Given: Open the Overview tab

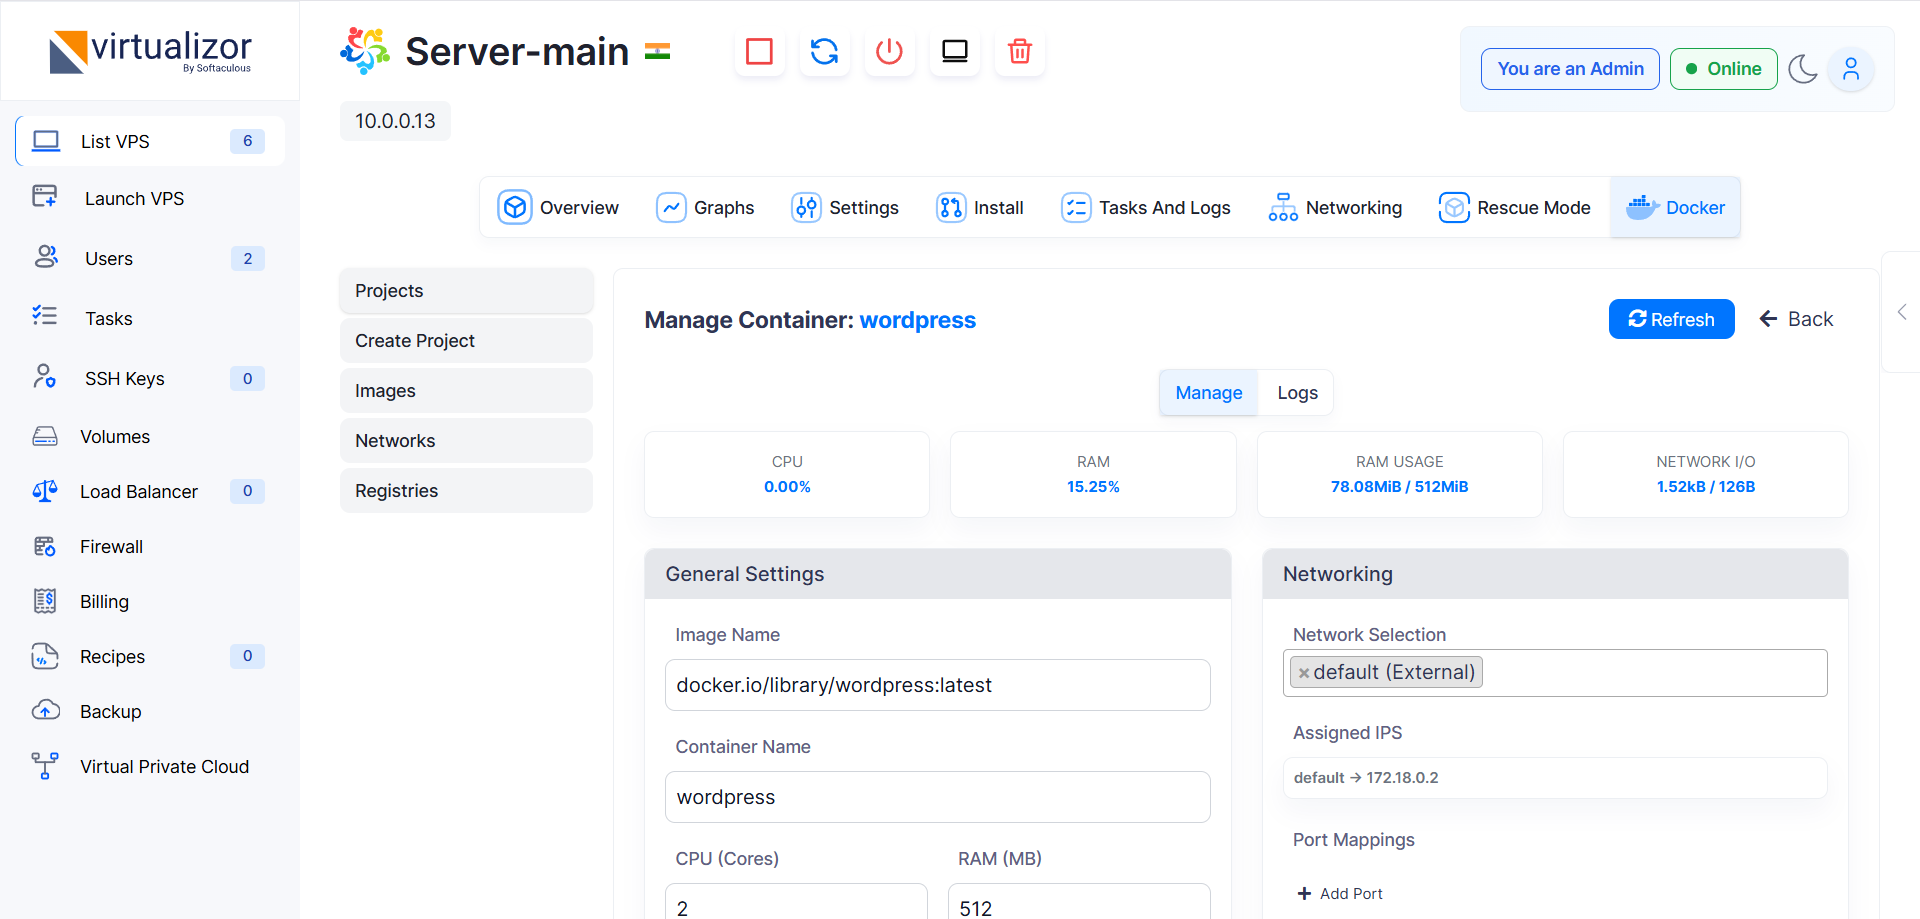Looking at the screenshot, I should click(x=558, y=207).
